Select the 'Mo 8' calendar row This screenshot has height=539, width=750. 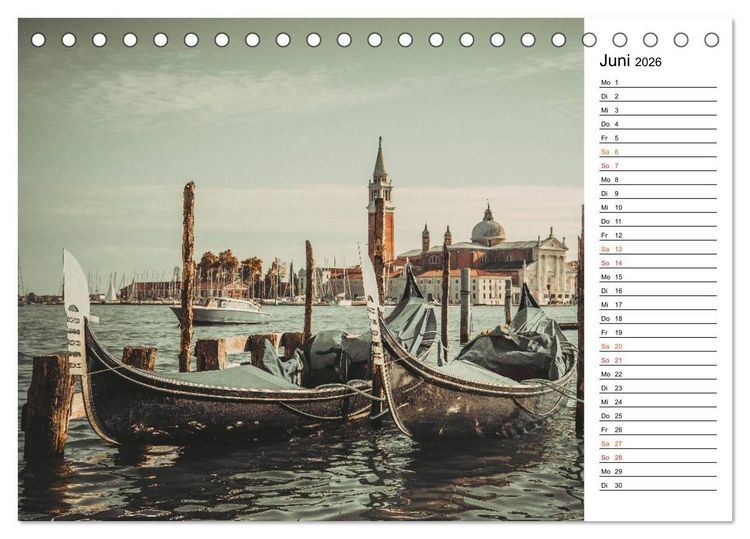pyautogui.click(x=658, y=179)
